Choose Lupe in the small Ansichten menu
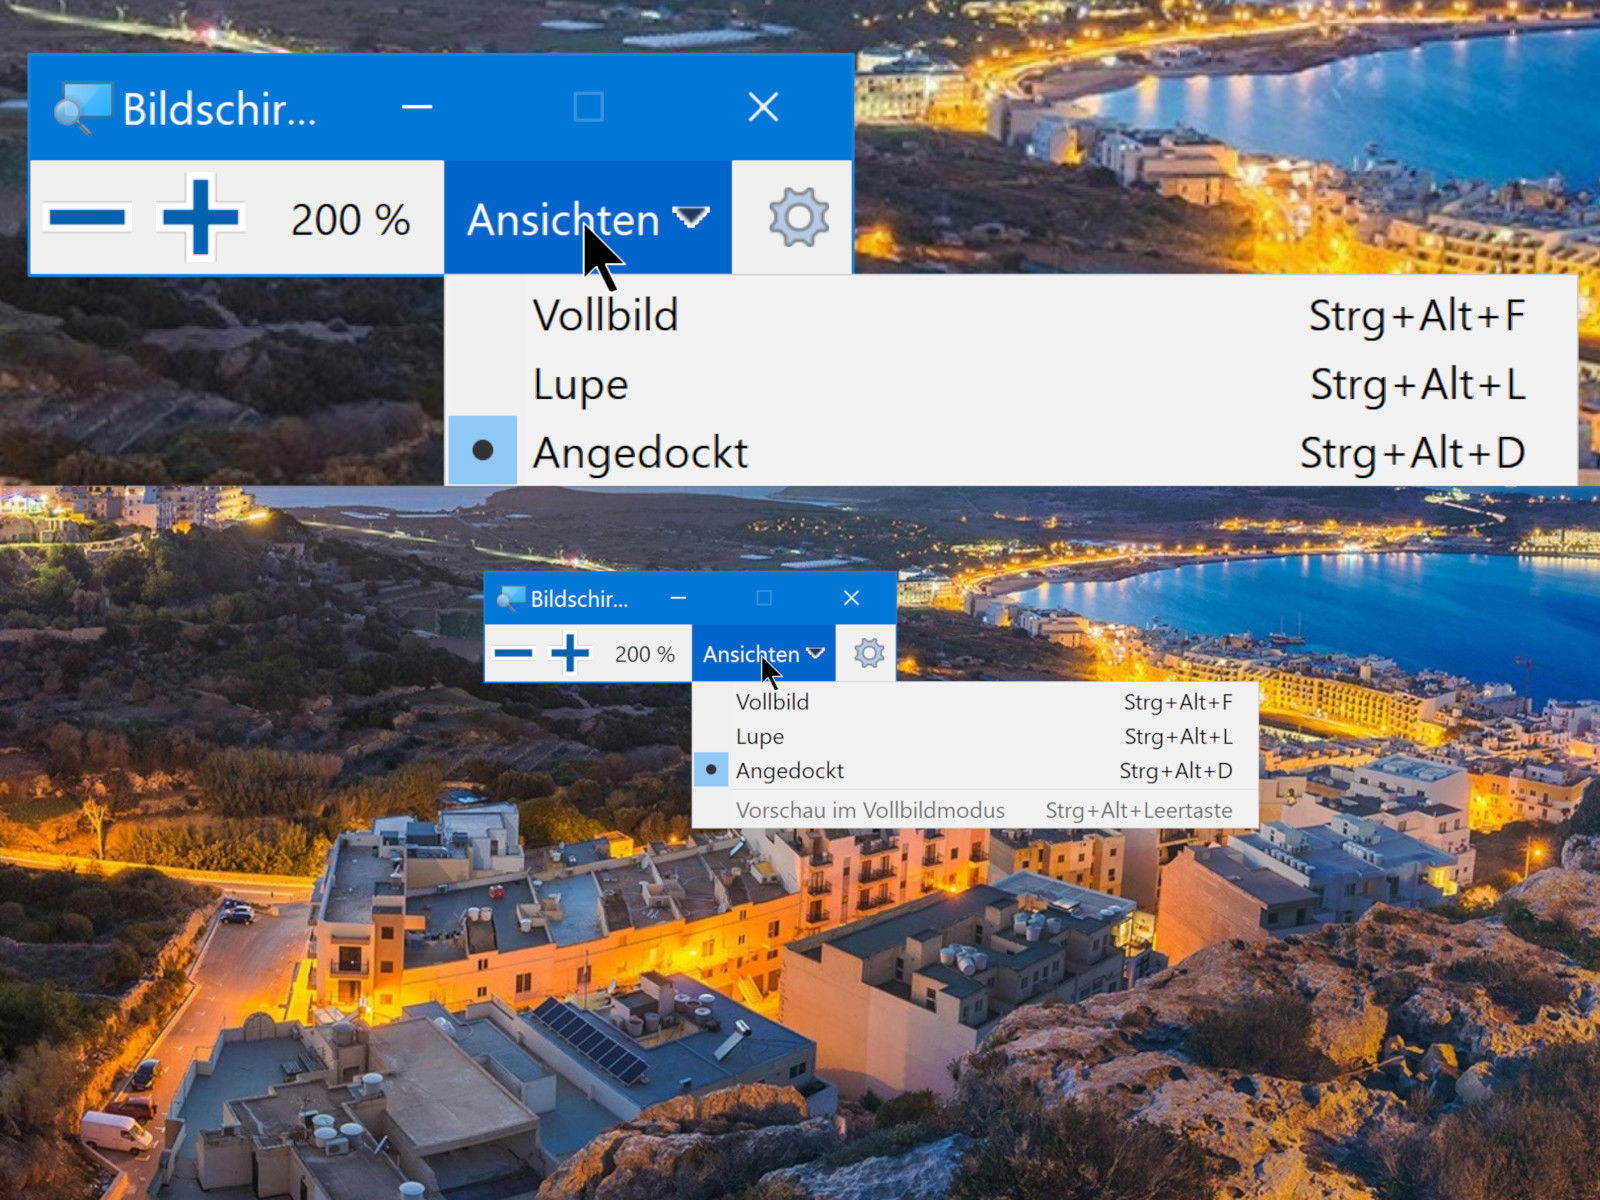The width and height of the screenshot is (1600, 1200). pos(975,737)
